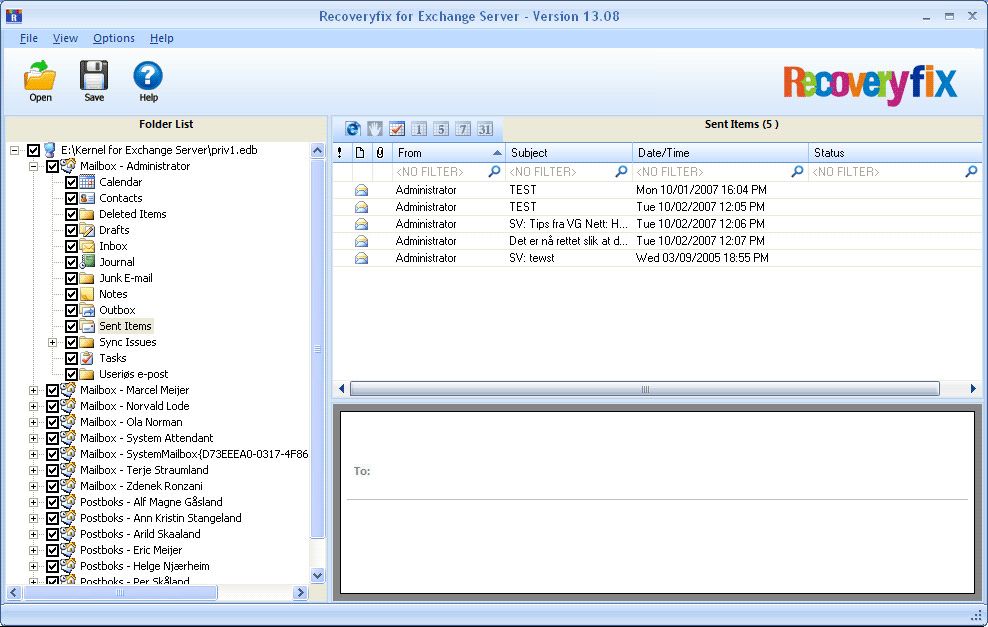
Task: Uncheck the Notes folder checkbox
Action: pyautogui.click(x=71, y=294)
